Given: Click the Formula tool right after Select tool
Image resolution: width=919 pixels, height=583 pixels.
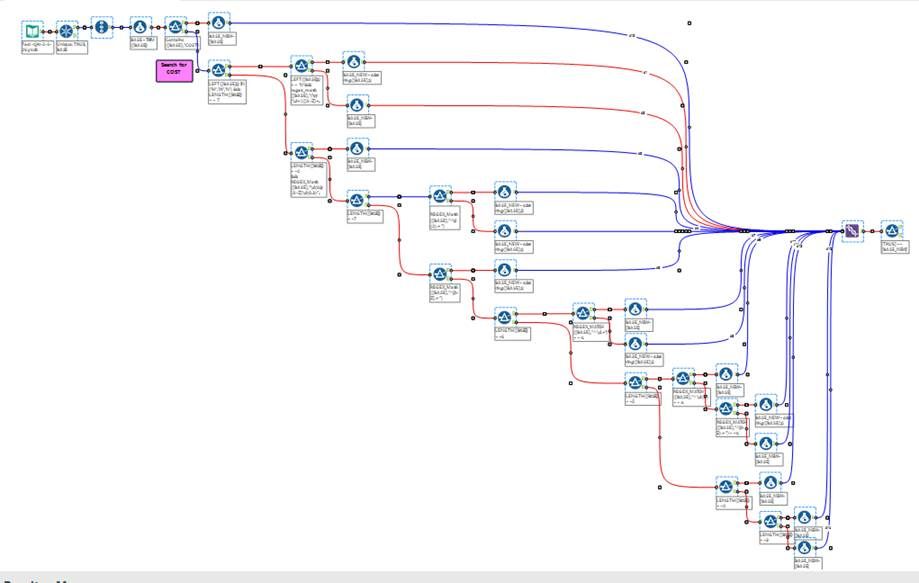Looking at the screenshot, I should 140,28.
